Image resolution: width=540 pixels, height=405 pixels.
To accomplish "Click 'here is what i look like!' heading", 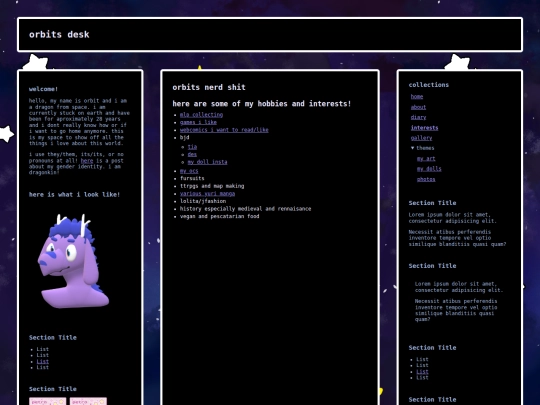I will click(x=74, y=195).
